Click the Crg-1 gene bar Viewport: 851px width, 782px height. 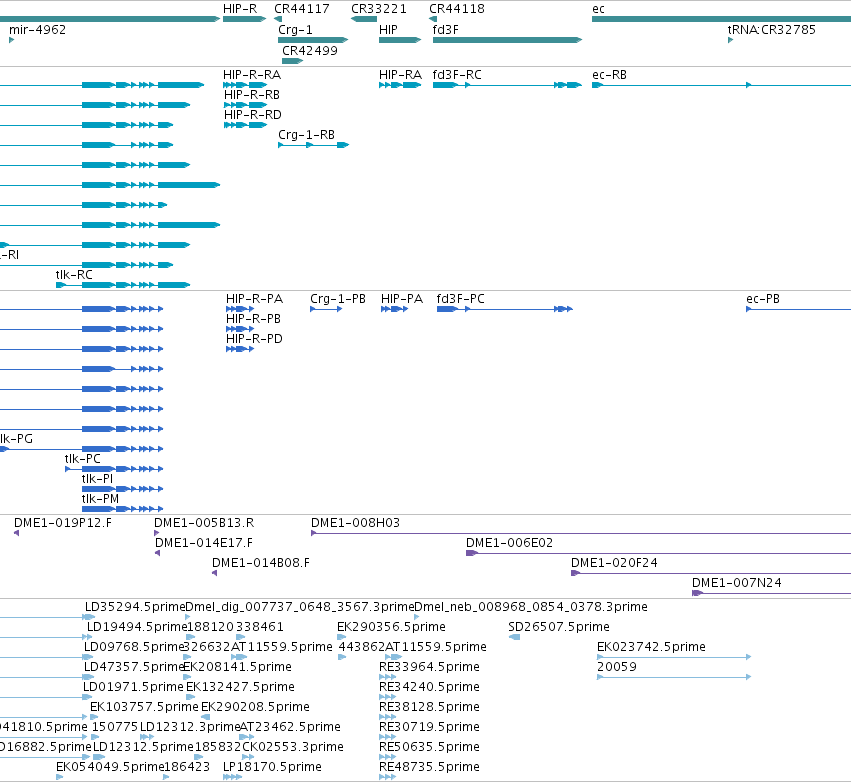pyautogui.click(x=313, y=40)
